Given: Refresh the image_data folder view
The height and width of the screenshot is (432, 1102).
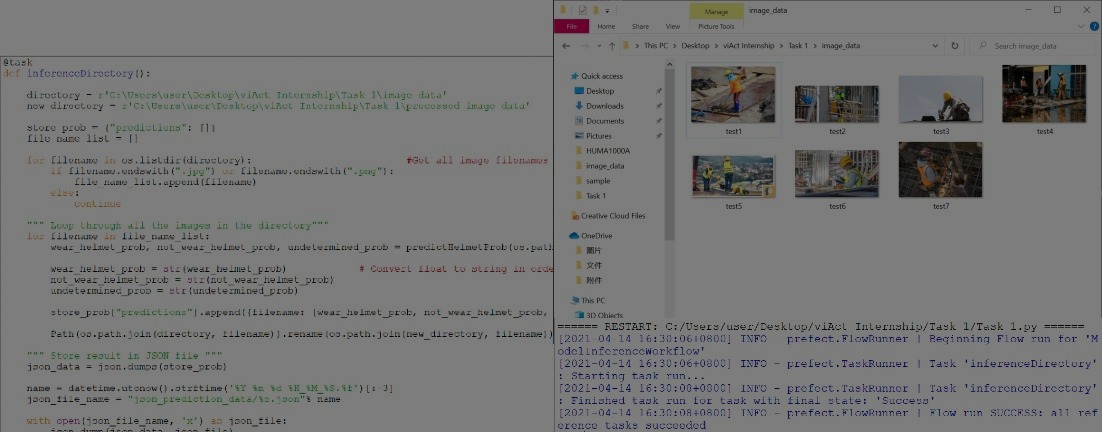Looking at the screenshot, I should [955, 46].
